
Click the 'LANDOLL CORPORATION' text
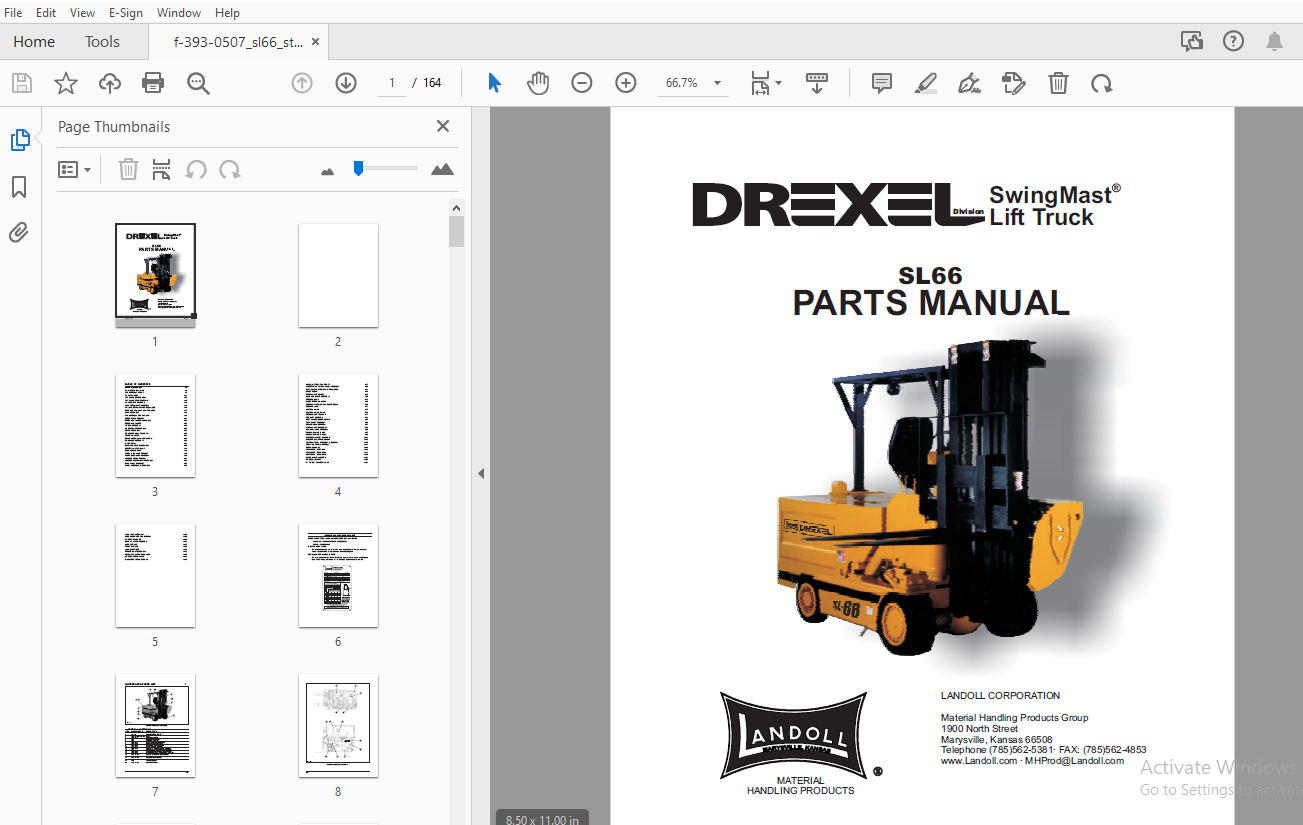tap(1000, 696)
